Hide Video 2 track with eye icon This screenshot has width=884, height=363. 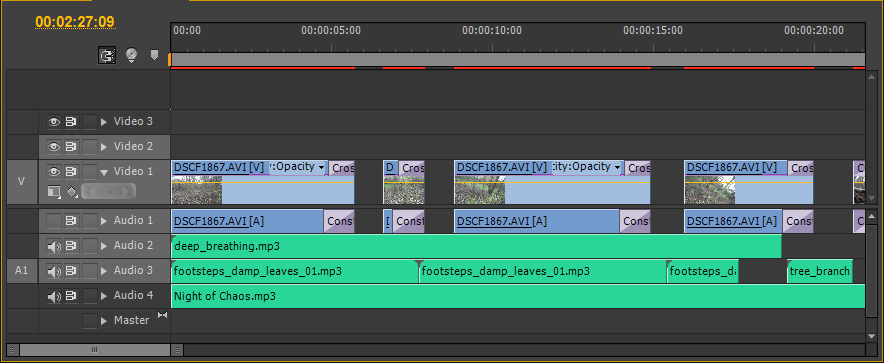(54, 147)
